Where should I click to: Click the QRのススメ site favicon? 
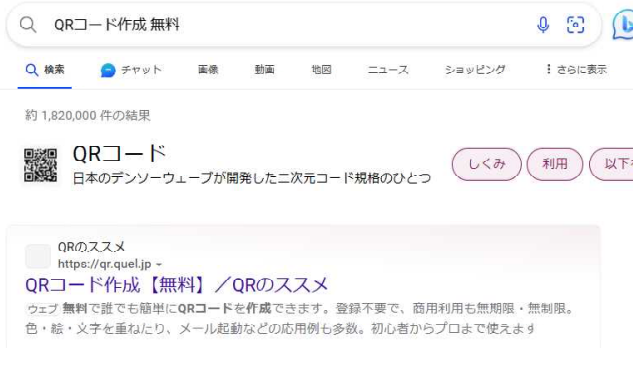[38, 256]
